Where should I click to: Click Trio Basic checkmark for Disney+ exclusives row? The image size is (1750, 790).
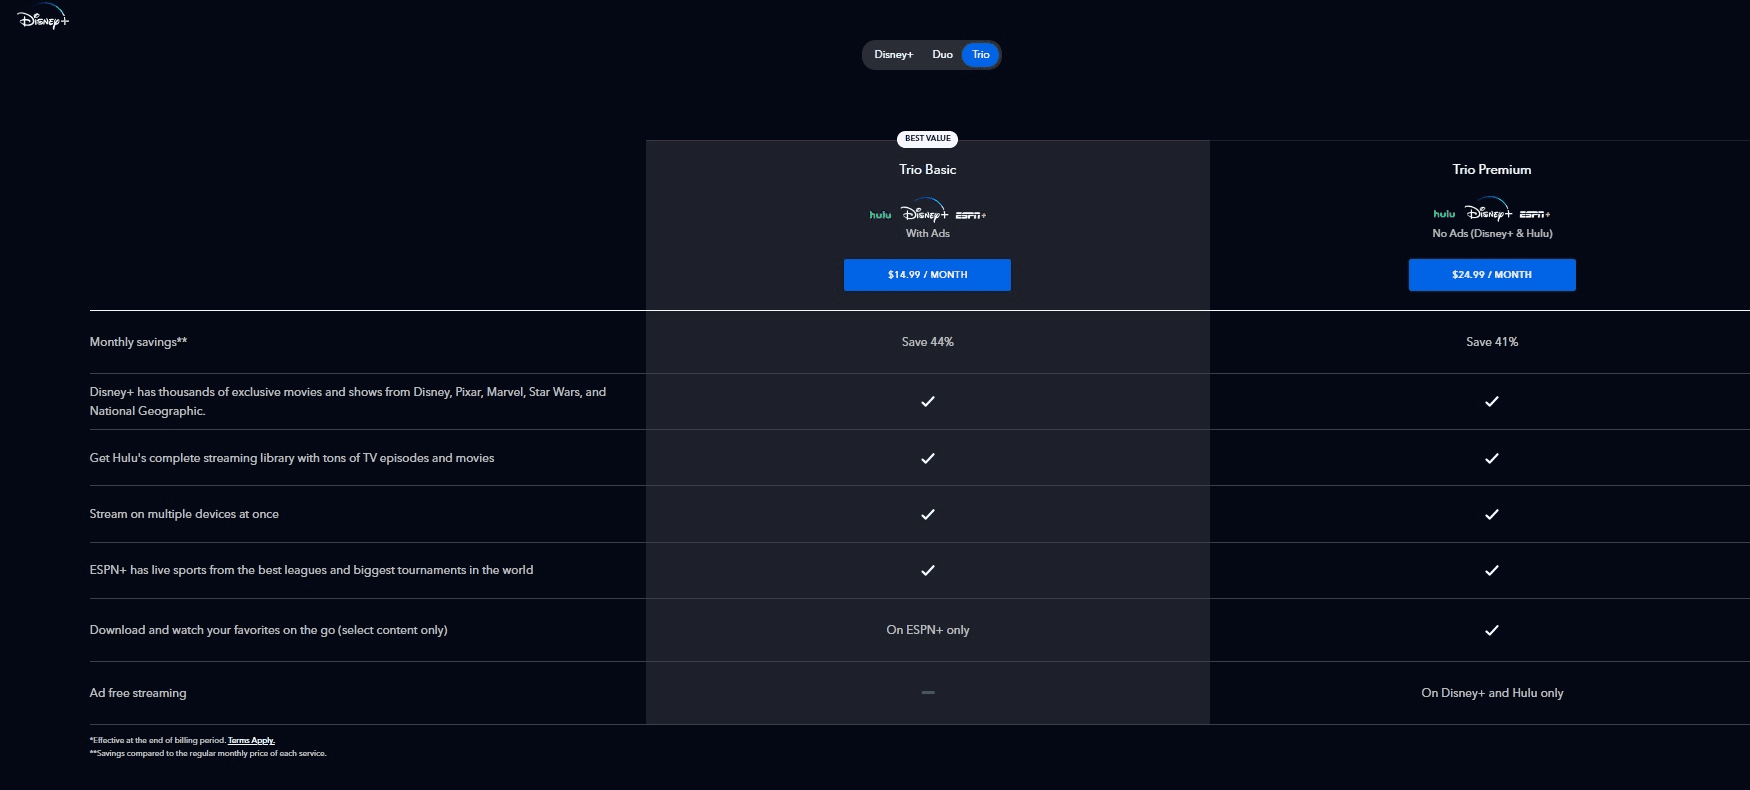pyautogui.click(x=928, y=401)
